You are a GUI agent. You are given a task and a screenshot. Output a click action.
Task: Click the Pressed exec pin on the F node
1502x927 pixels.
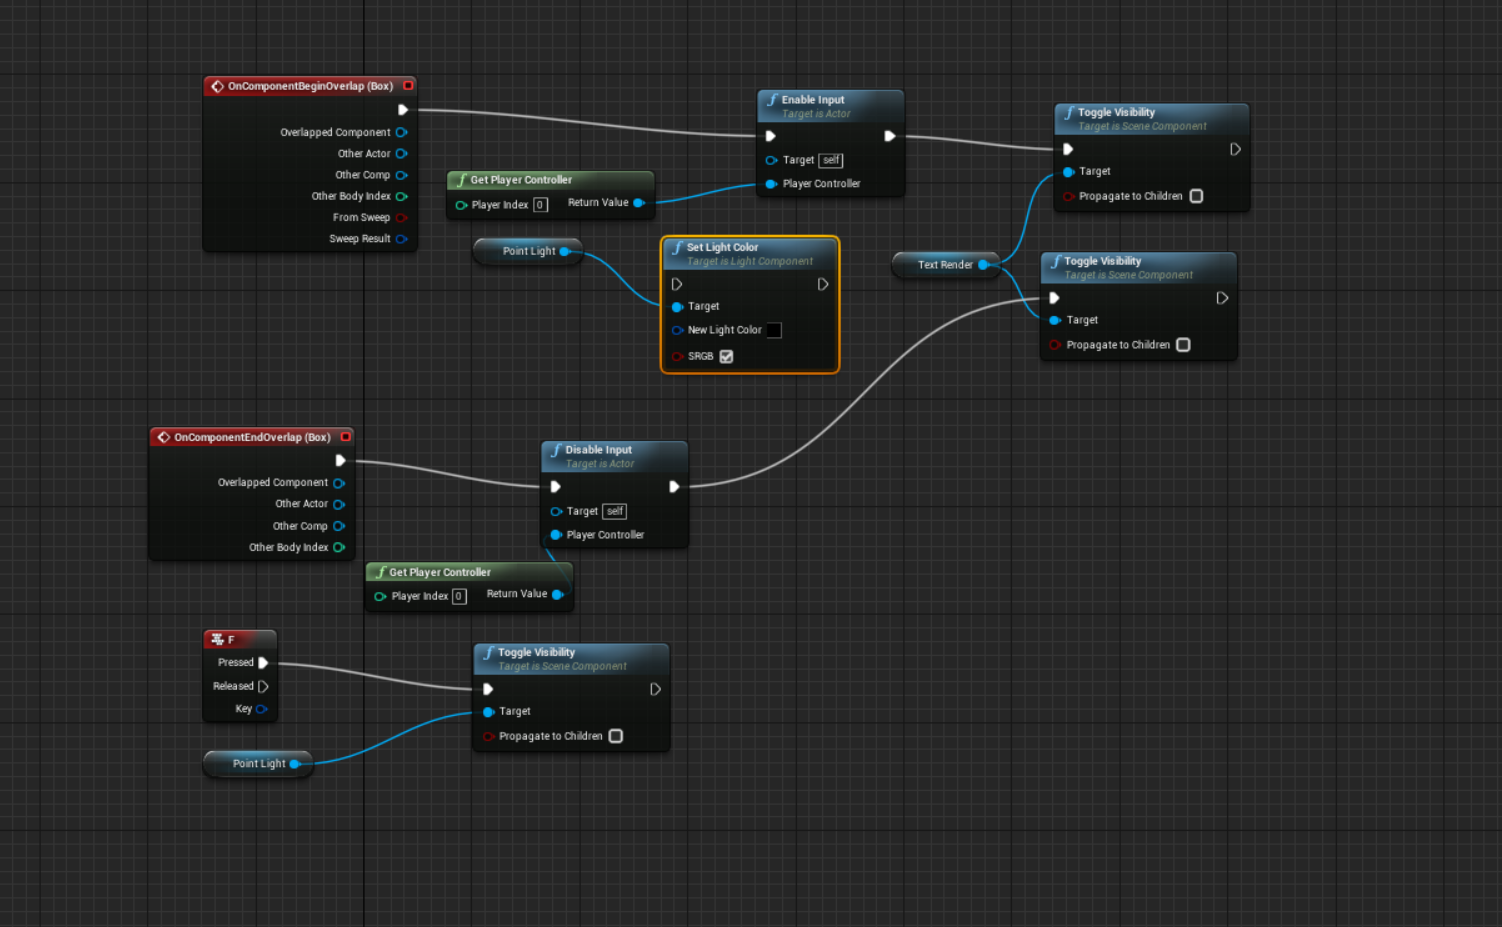(263, 662)
